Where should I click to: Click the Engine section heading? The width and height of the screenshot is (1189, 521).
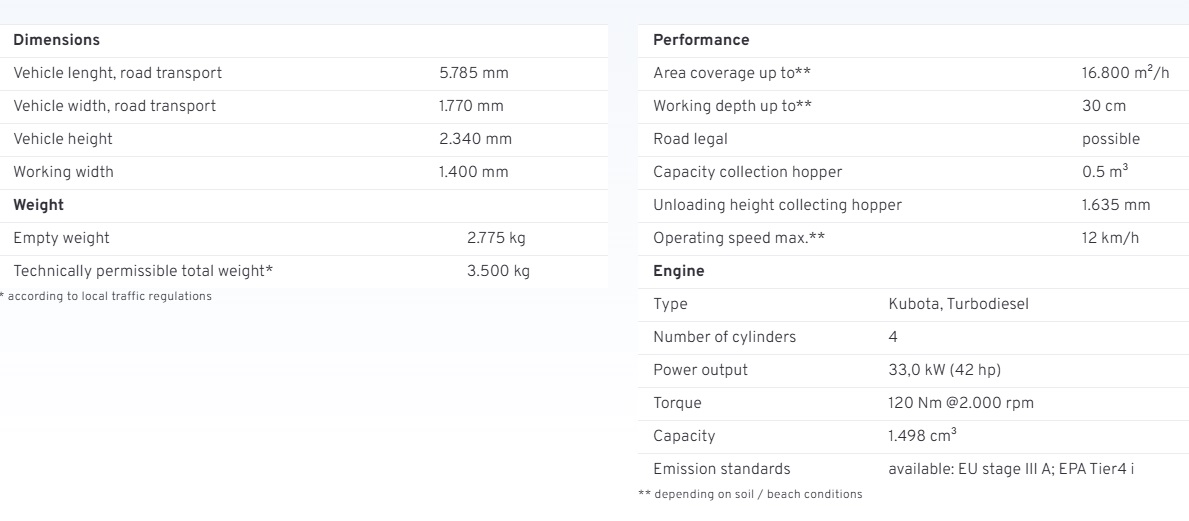678,271
